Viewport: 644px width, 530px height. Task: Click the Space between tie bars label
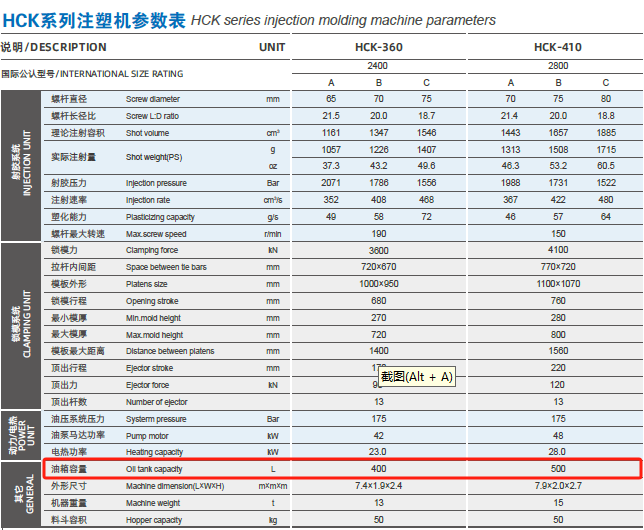(x=166, y=267)
